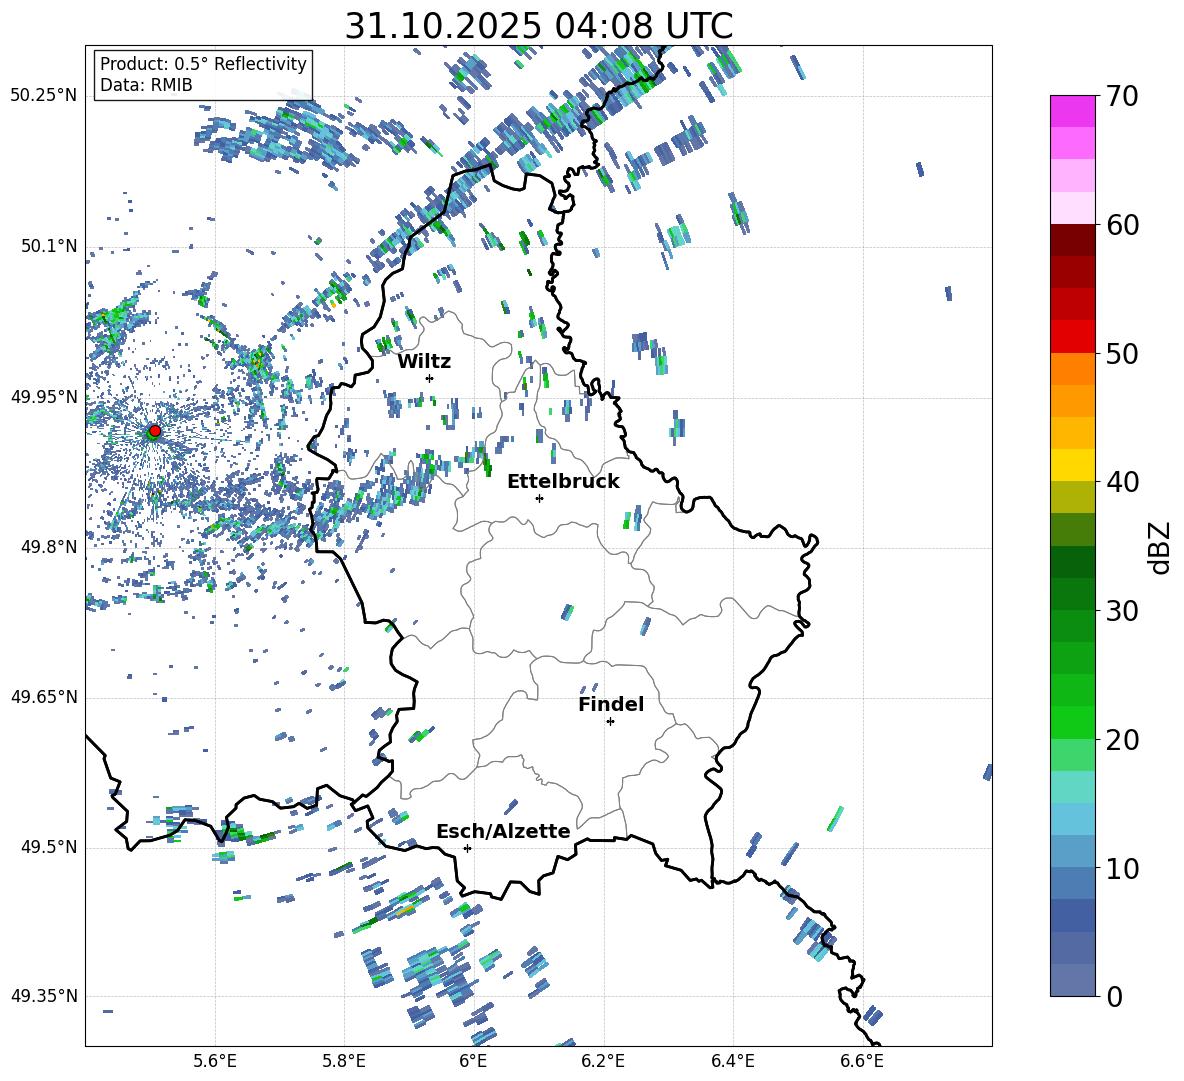Click the 'Product: 0.5° Reflectivity' text
1184x1081 pixels.
[203, 63]
